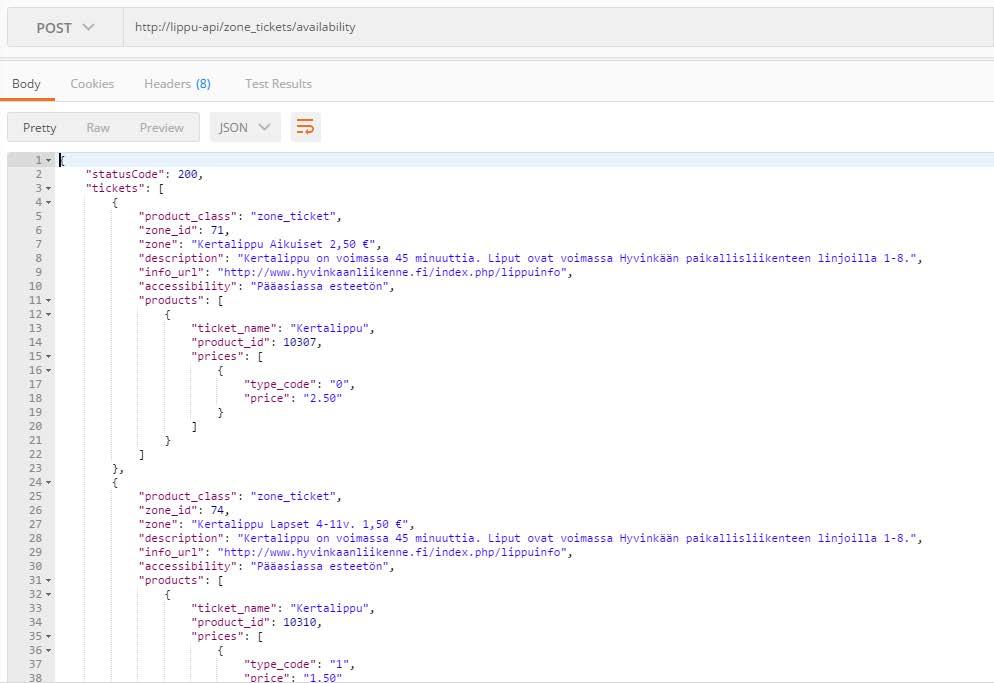994x683 pixels.
Task: Collapse the root object at line 1
Action: pos(49,160)
